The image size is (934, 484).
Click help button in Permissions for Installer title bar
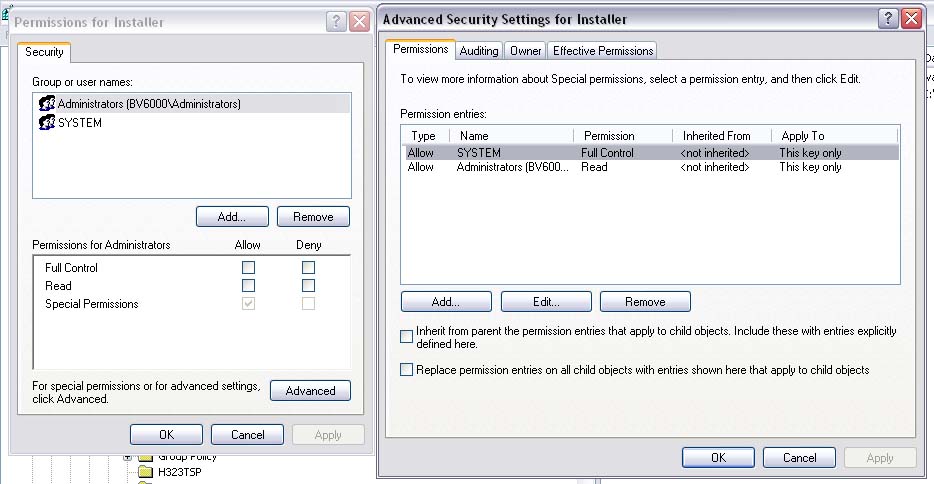[x=336, y=22]
